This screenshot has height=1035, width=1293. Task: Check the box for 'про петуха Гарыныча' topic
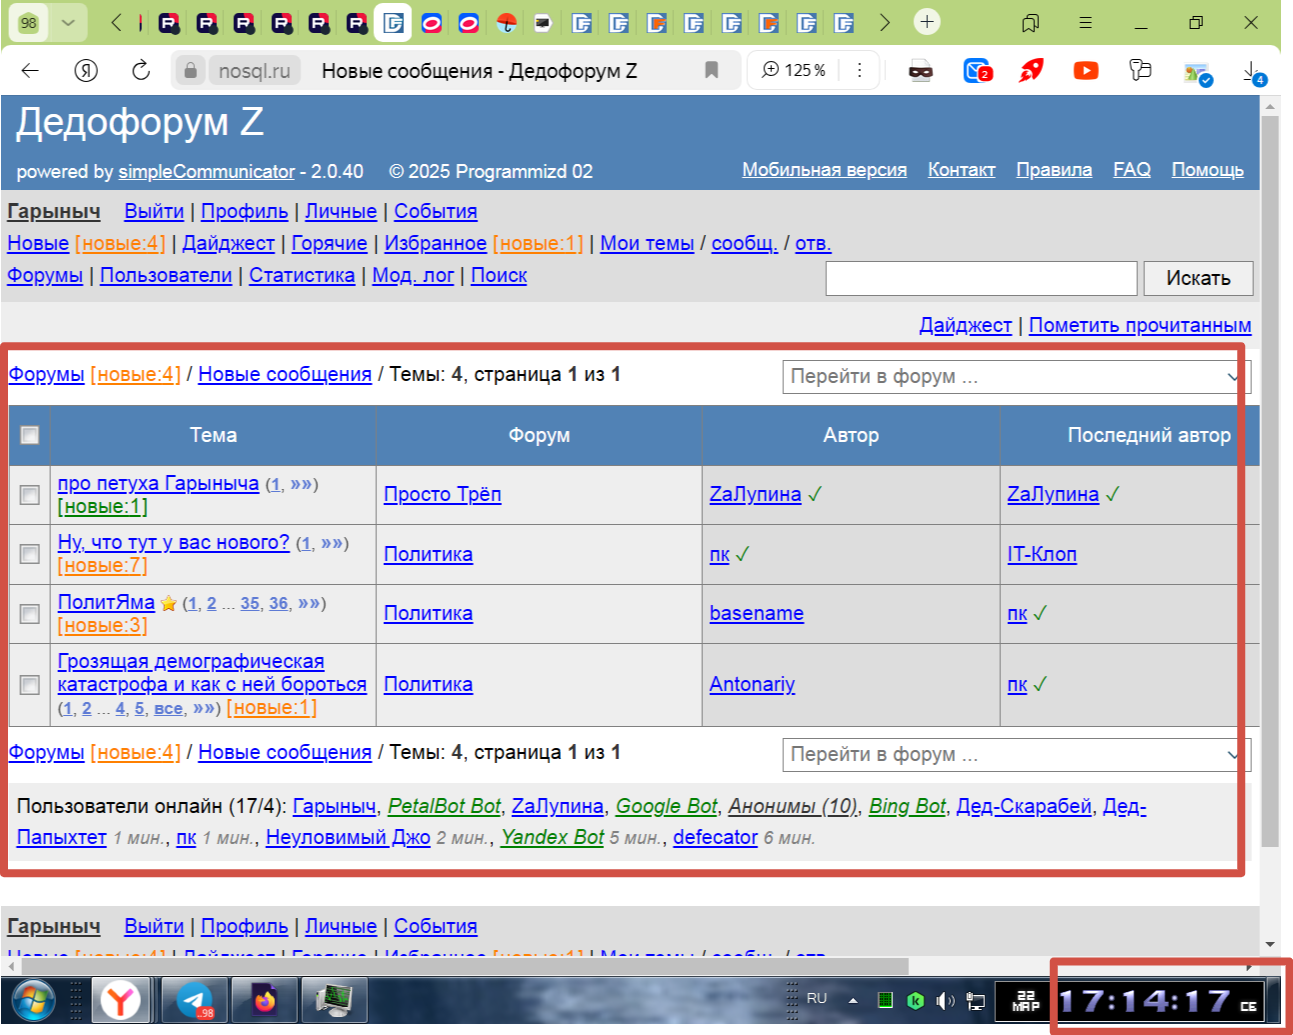(30, 495)
